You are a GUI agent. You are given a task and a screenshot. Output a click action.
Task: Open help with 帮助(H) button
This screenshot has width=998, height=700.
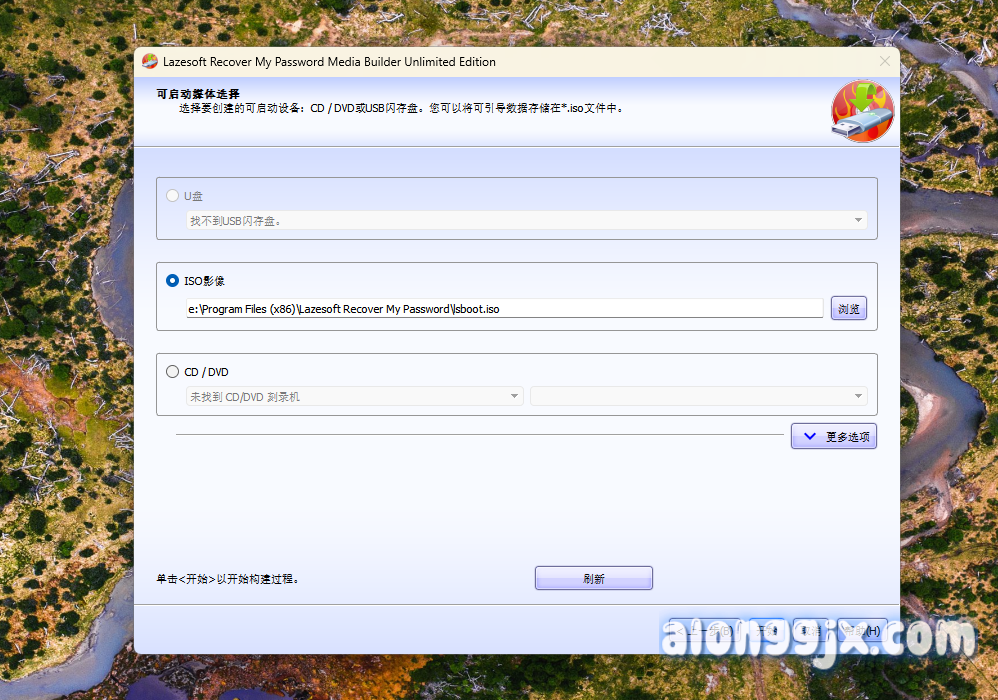(x=861, y=631)
